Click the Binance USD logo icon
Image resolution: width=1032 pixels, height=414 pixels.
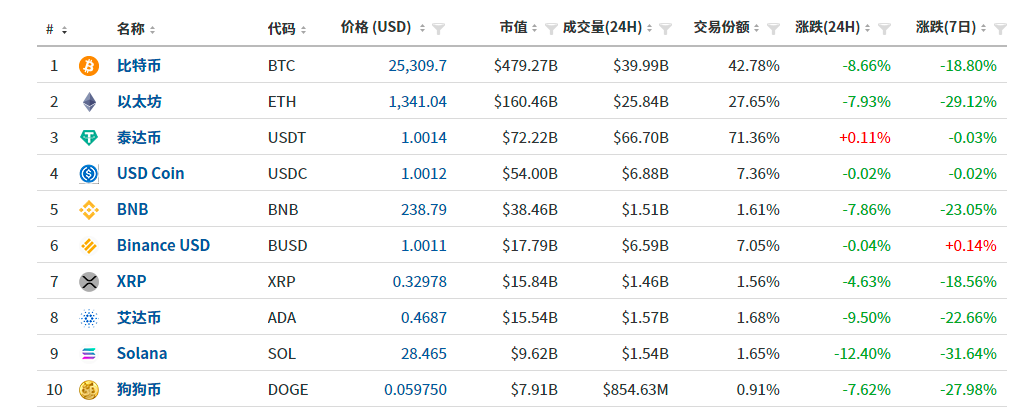(89, 246)
